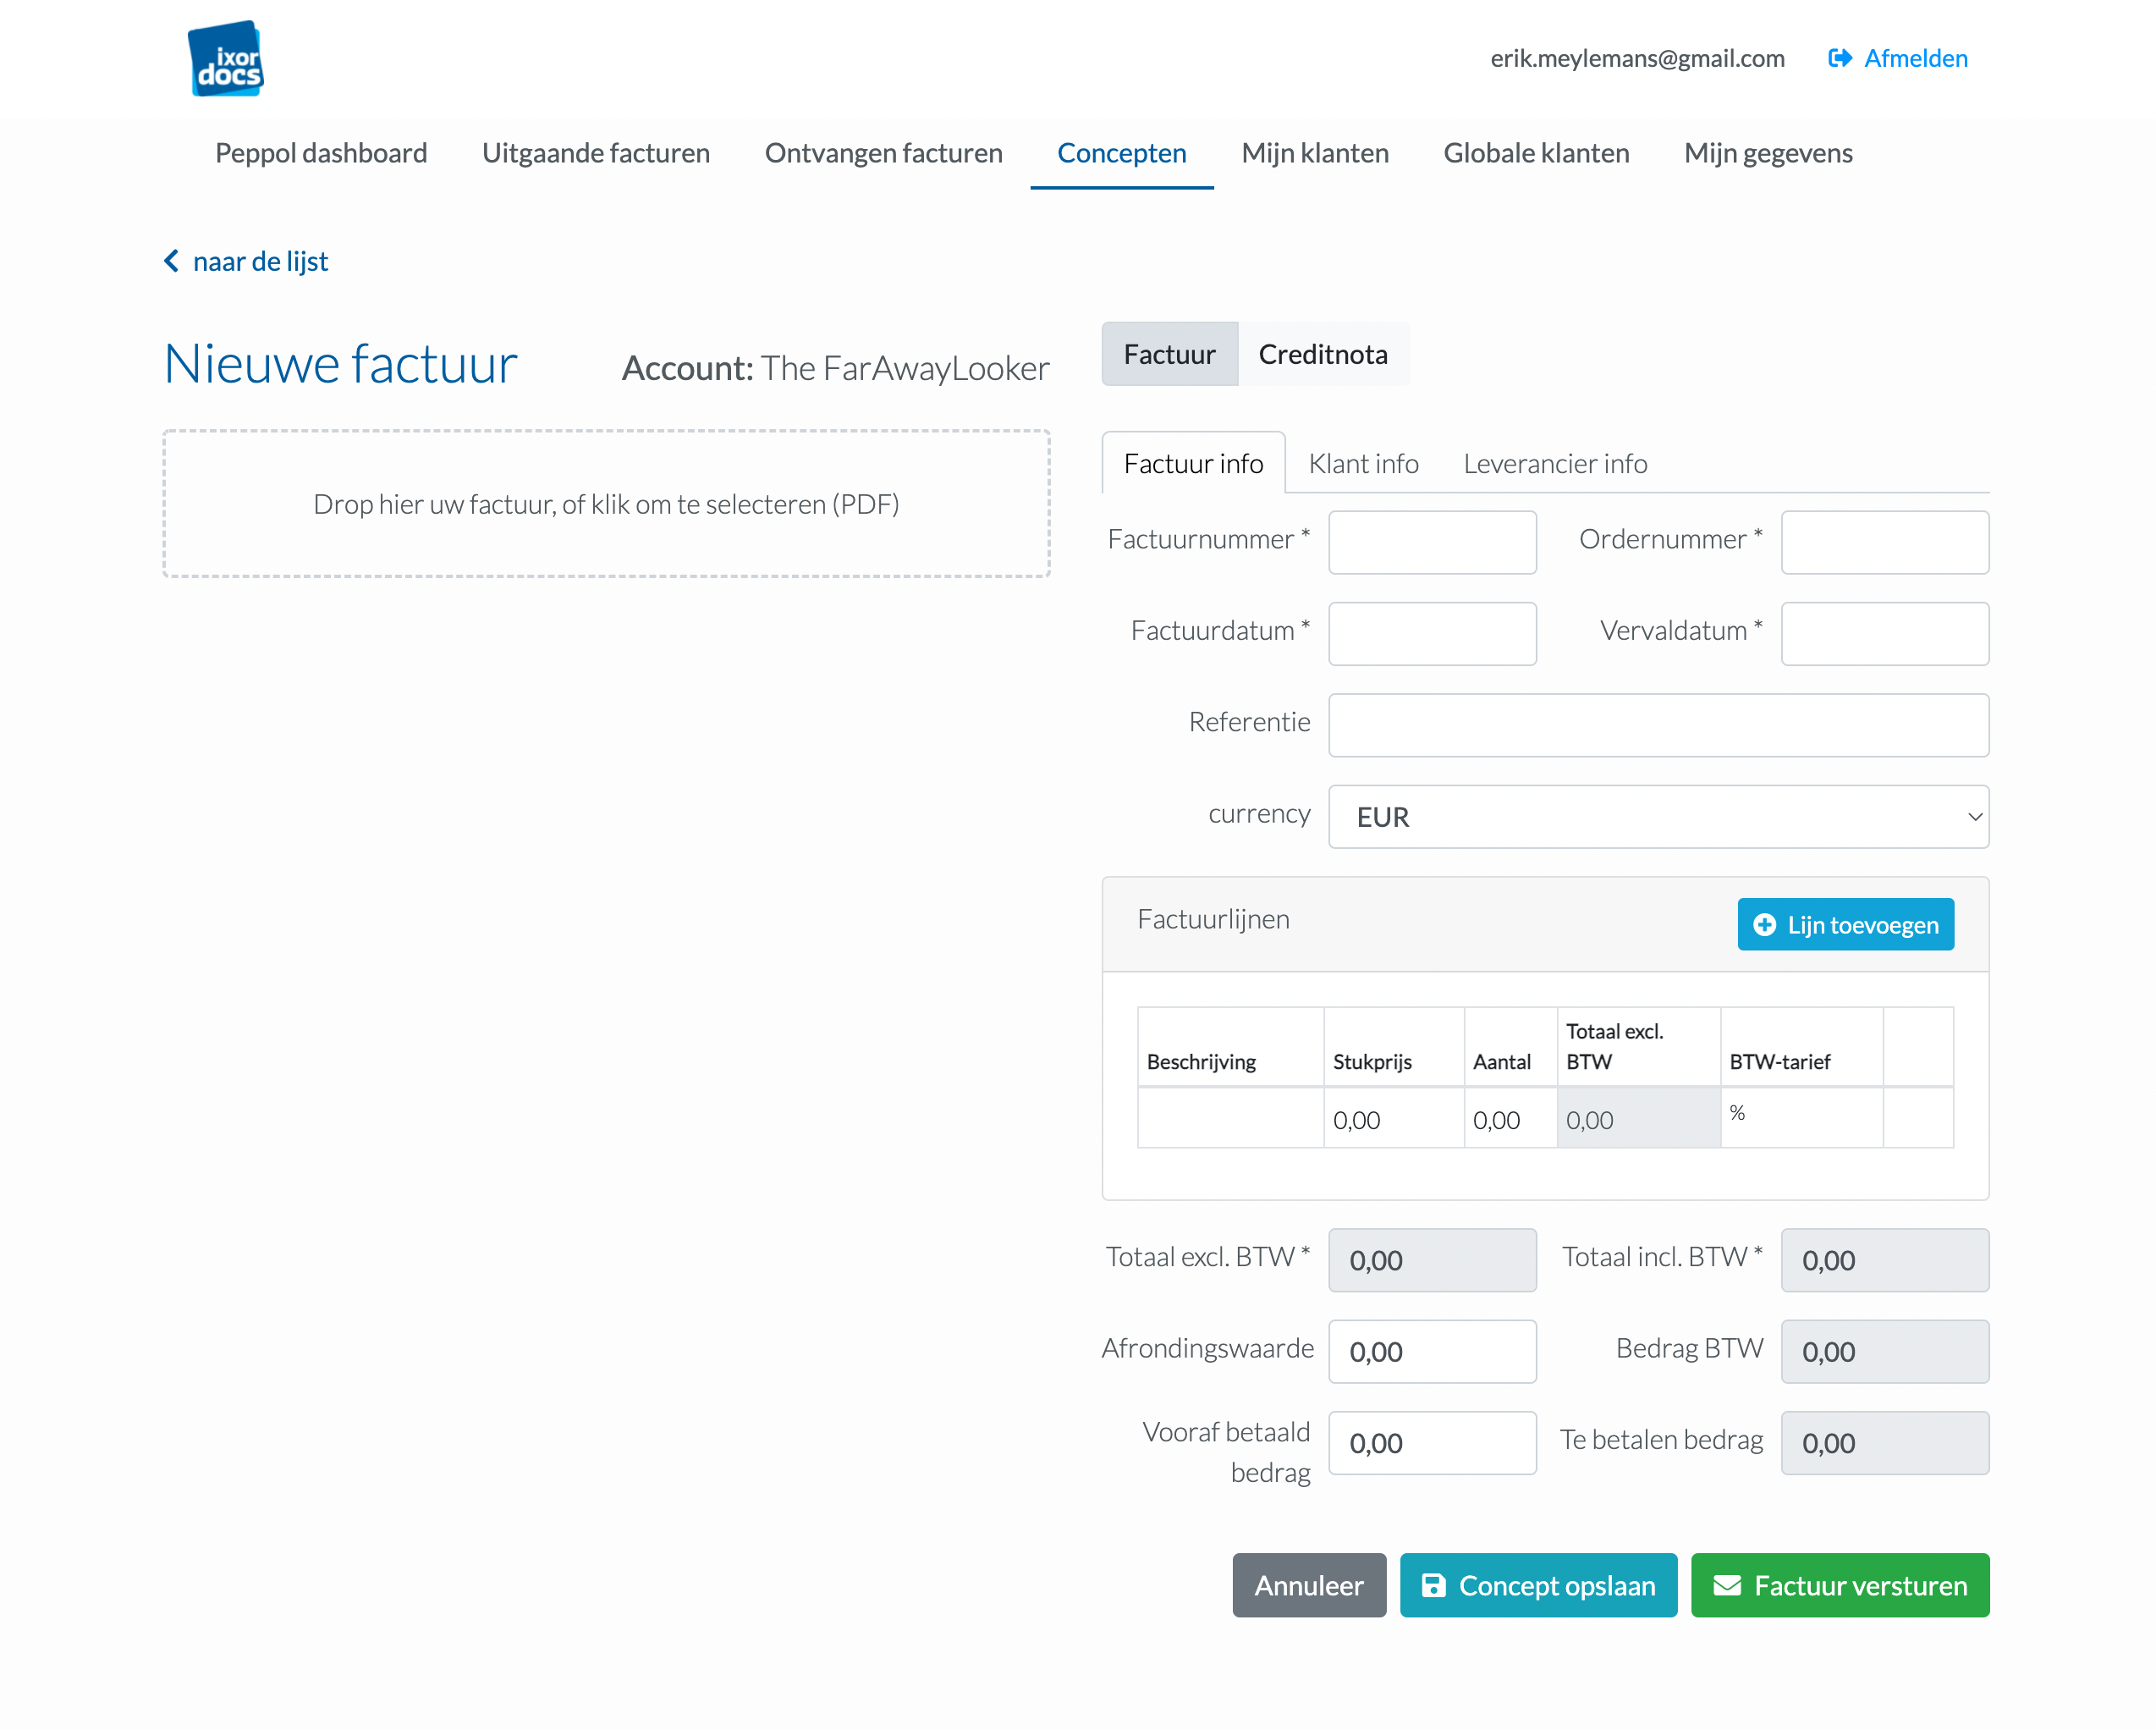2156x1730 pixels.
Task: Focus the Vervaldatum input field
Action: tap(1885, 633)
